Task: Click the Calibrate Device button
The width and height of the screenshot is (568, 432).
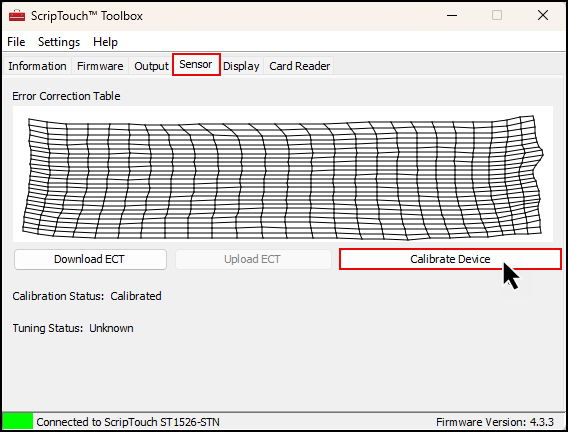Action: click(450, 259)
